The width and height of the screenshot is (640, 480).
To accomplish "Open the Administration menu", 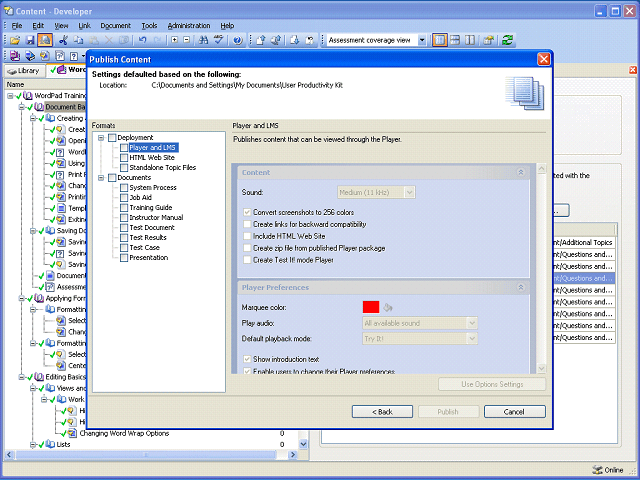I will [x=189, y=26].
